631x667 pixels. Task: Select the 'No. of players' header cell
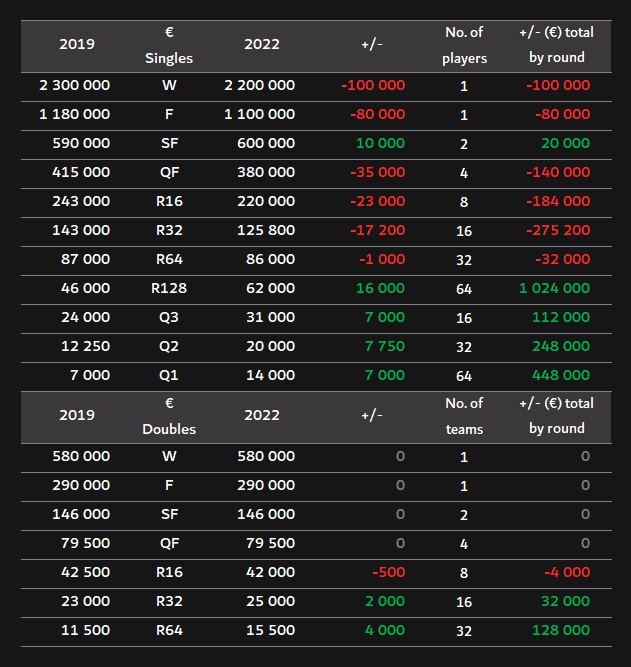(x=464, y=45)
